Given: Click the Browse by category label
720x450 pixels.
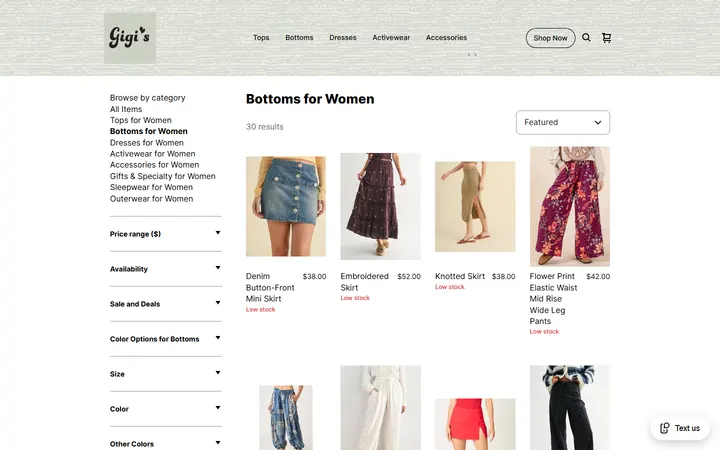Looking at the screenshot, I should coord(147,98).
